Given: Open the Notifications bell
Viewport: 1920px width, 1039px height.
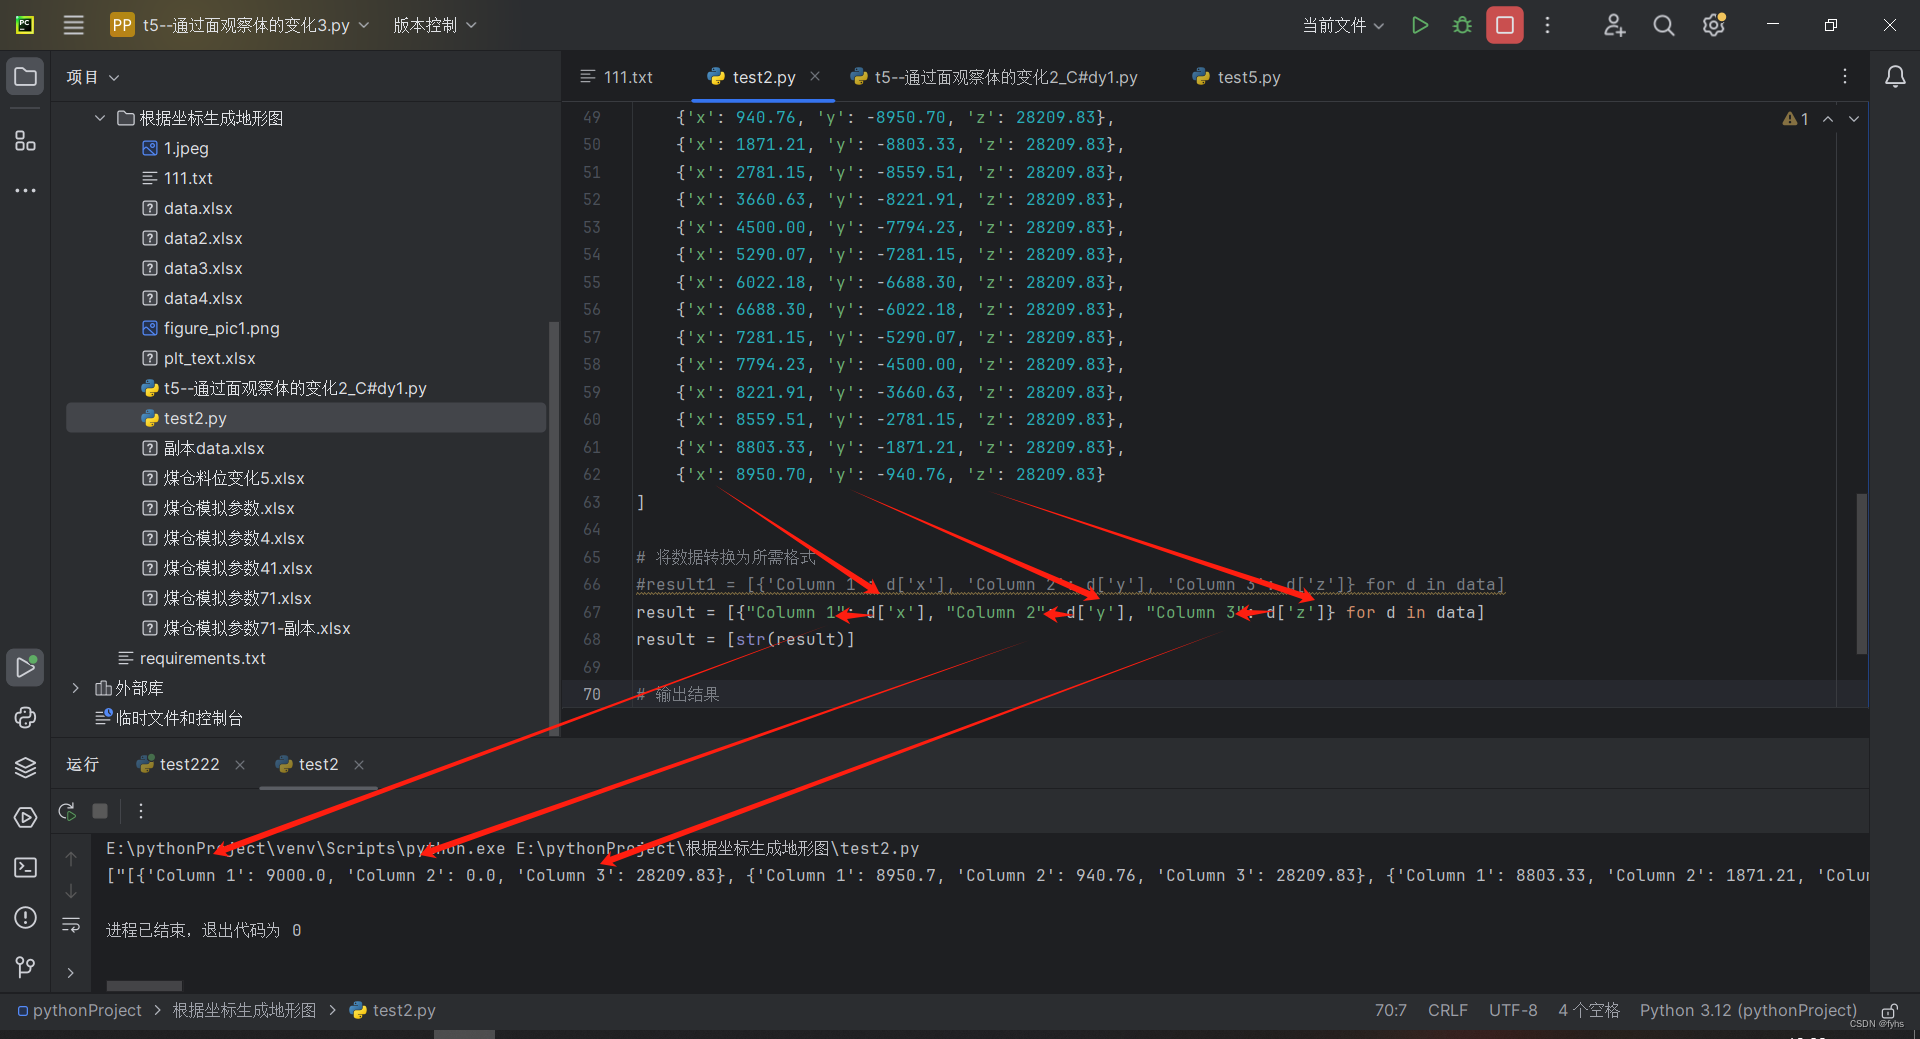Looking at the screenshot, I should click(1895, 77).
